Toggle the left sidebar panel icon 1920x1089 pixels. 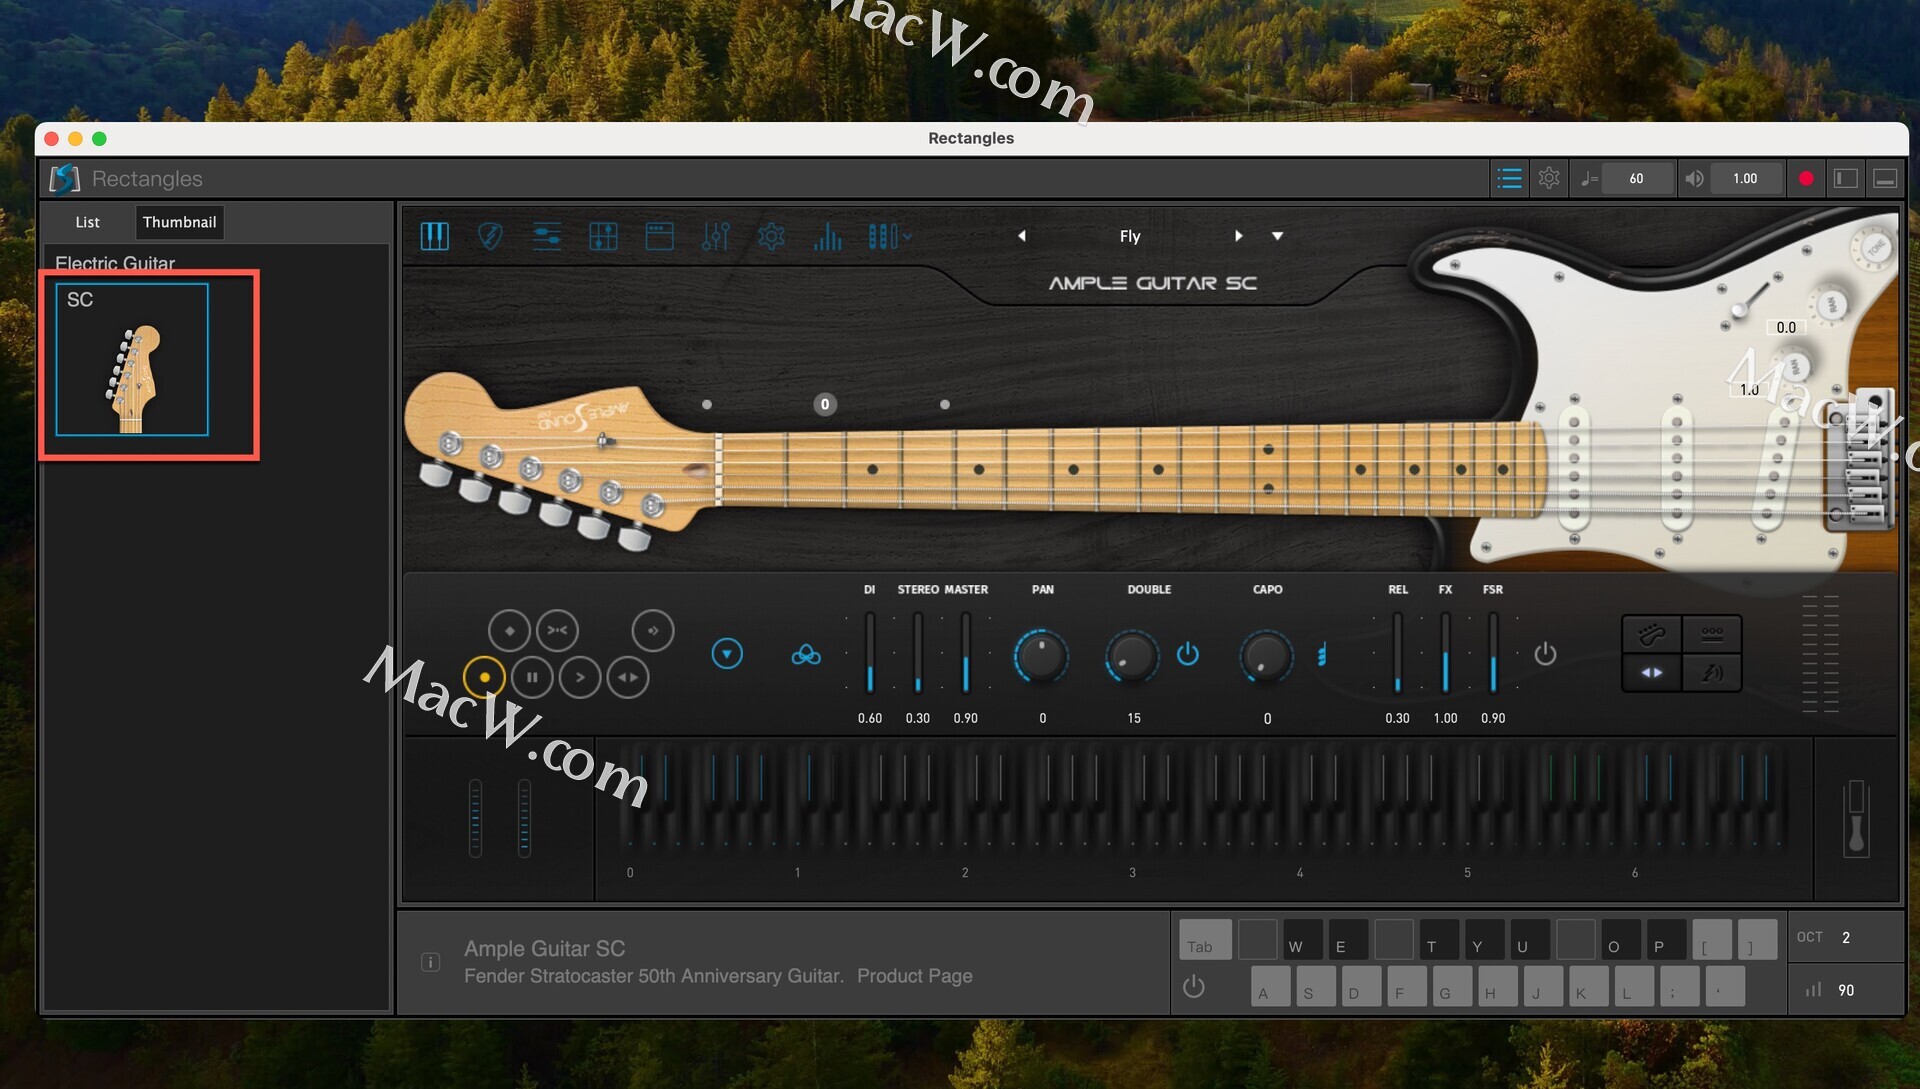(1846, 179)
